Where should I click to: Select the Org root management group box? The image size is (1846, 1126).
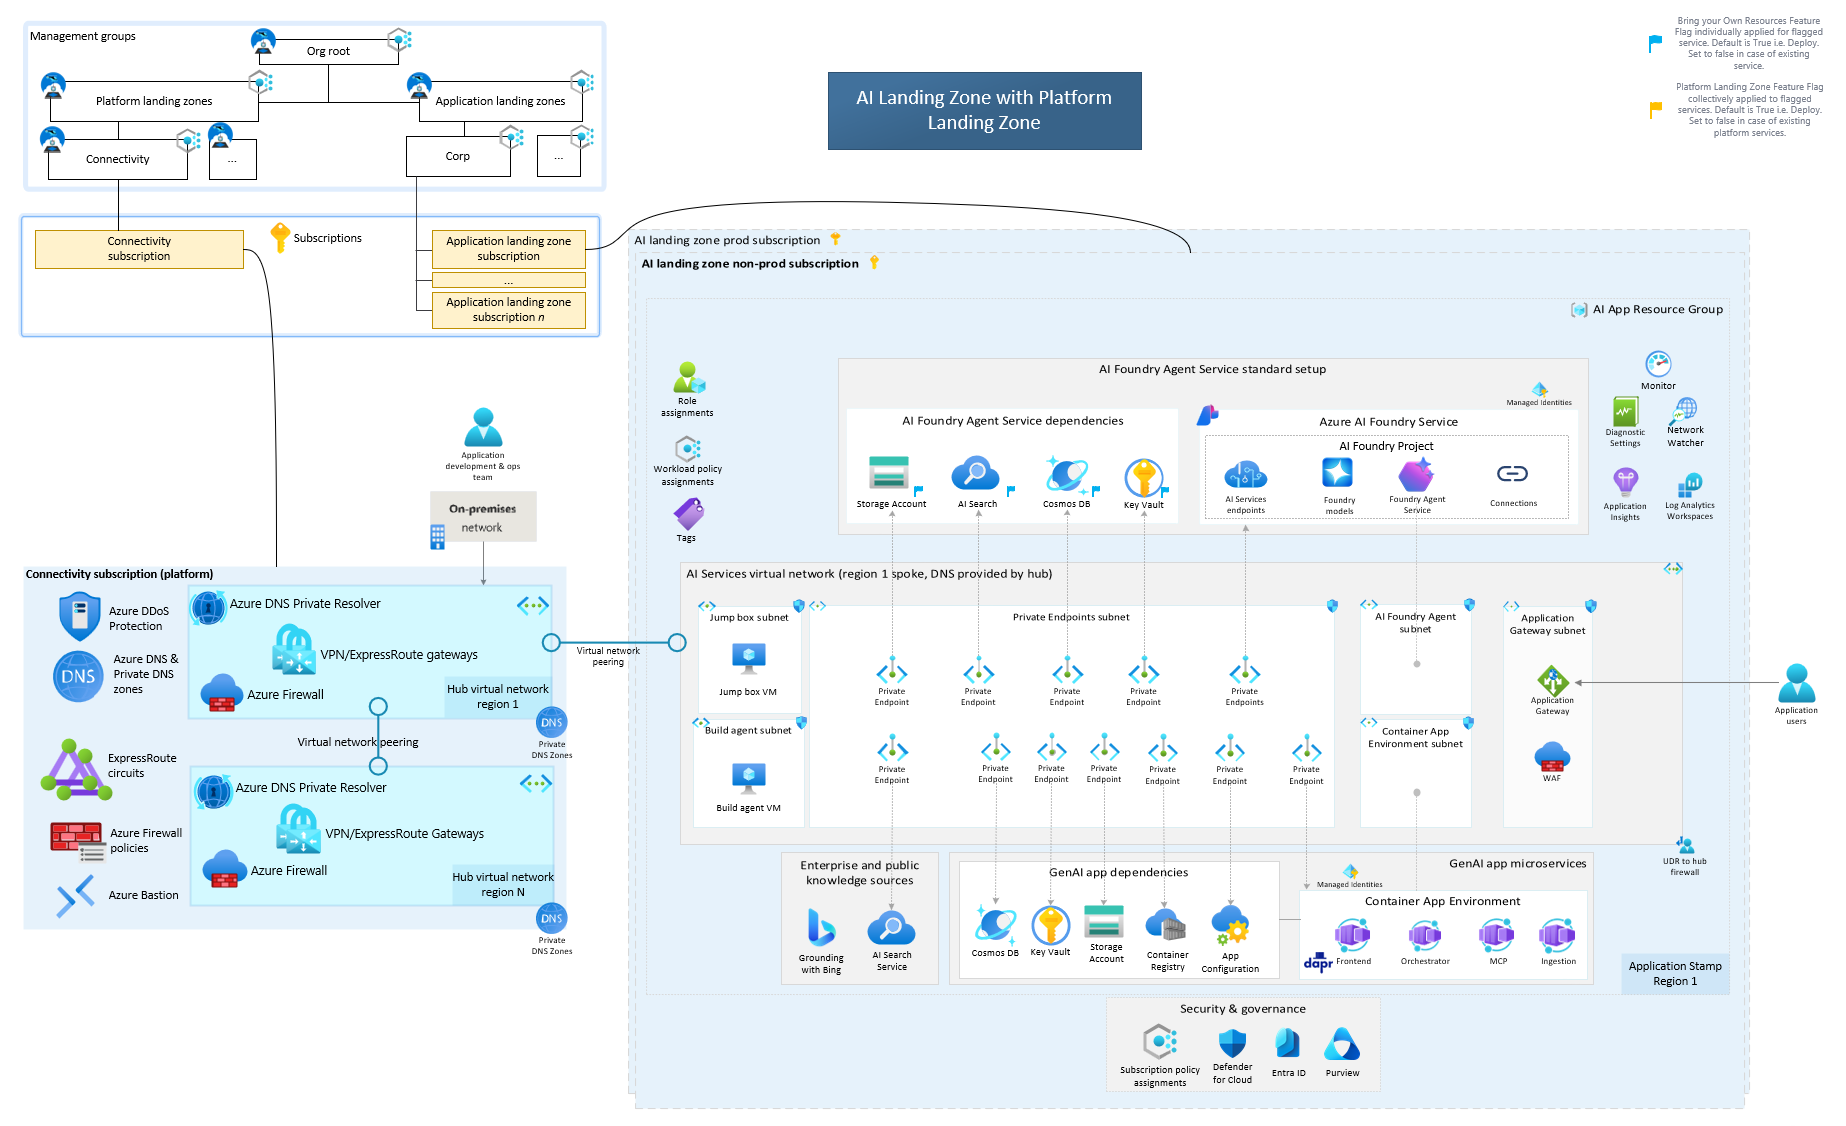328,51
